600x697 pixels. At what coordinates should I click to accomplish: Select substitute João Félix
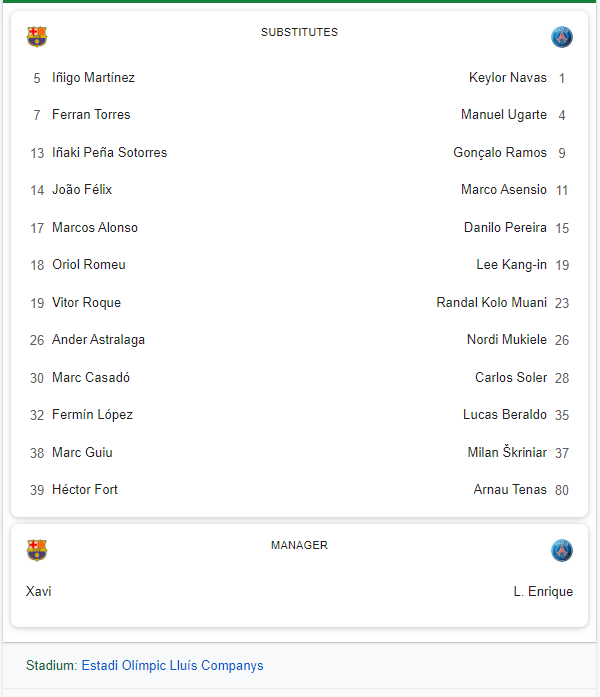[x=82, y=190]
